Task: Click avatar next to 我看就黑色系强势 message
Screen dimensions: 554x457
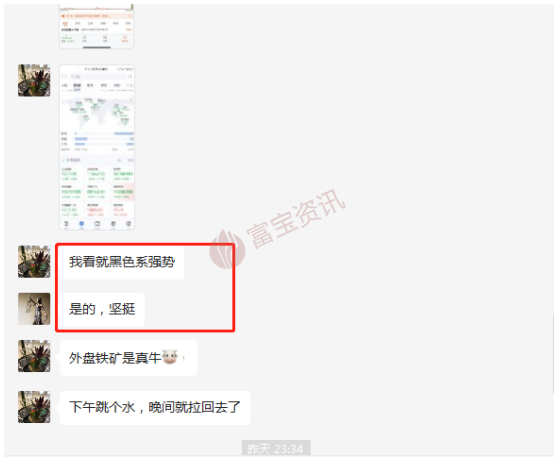Action: coord(34,262)
